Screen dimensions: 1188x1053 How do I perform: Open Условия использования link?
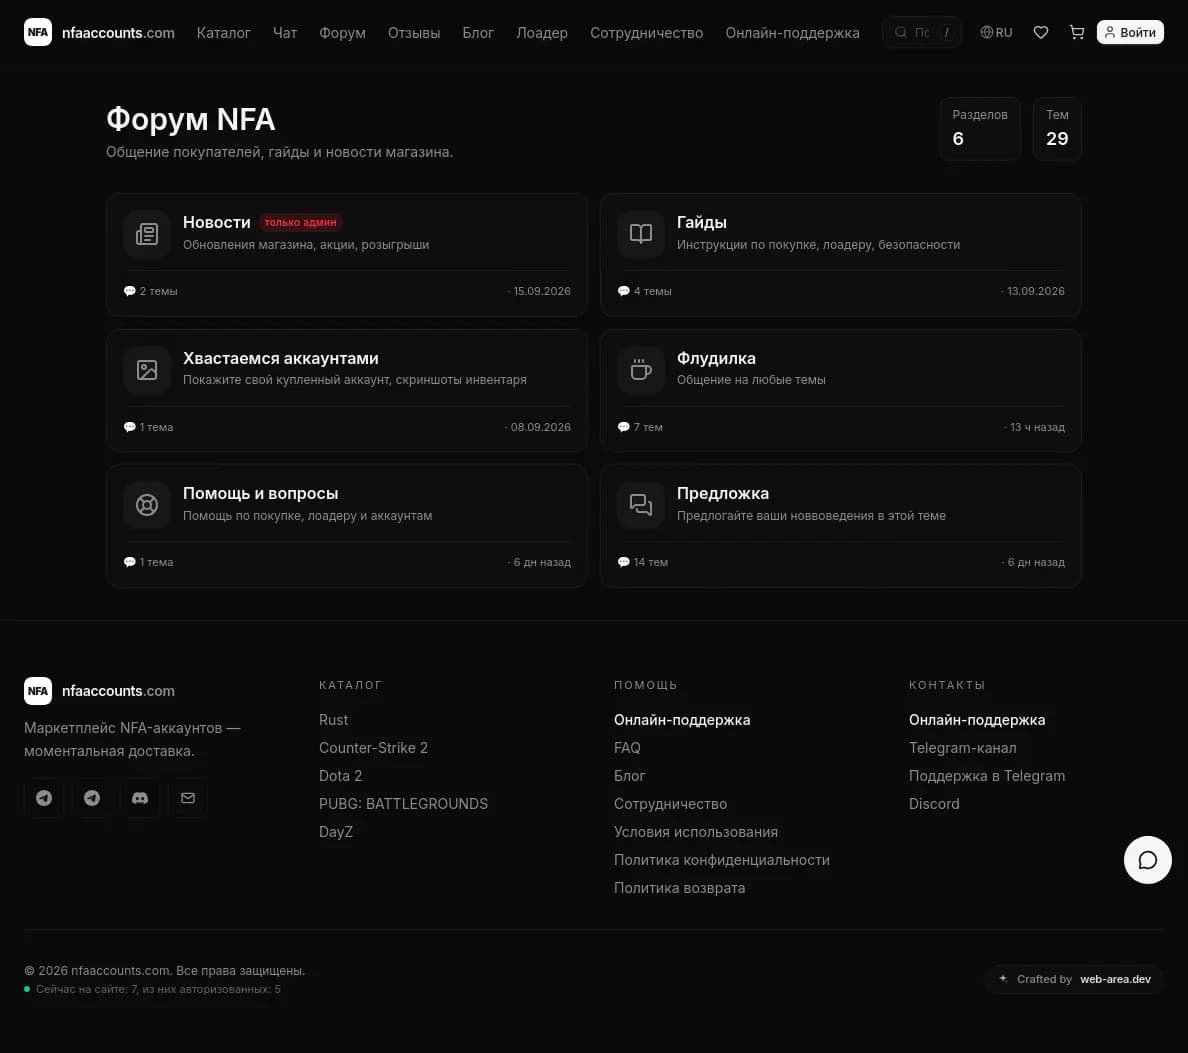click(x=696, y=832)
